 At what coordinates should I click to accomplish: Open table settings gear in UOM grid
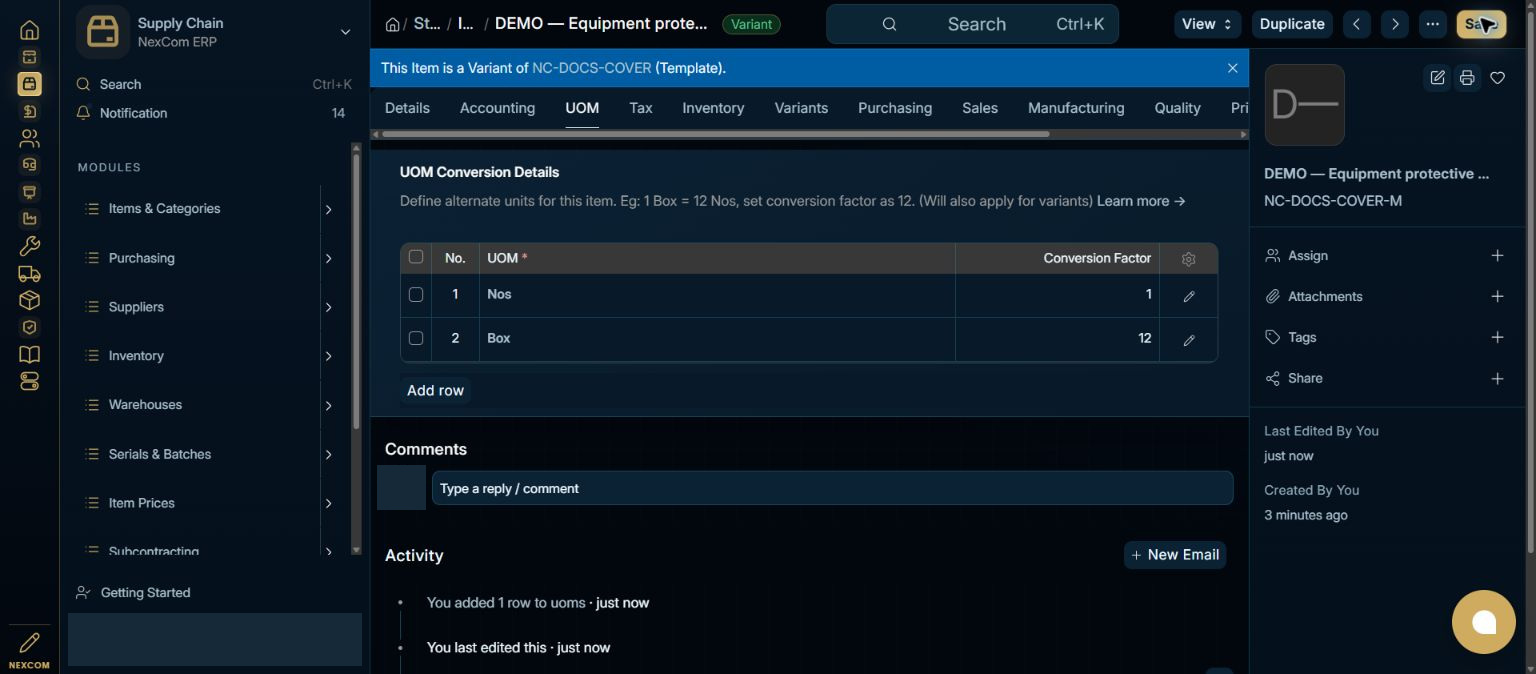click(x=1188, y=259)
